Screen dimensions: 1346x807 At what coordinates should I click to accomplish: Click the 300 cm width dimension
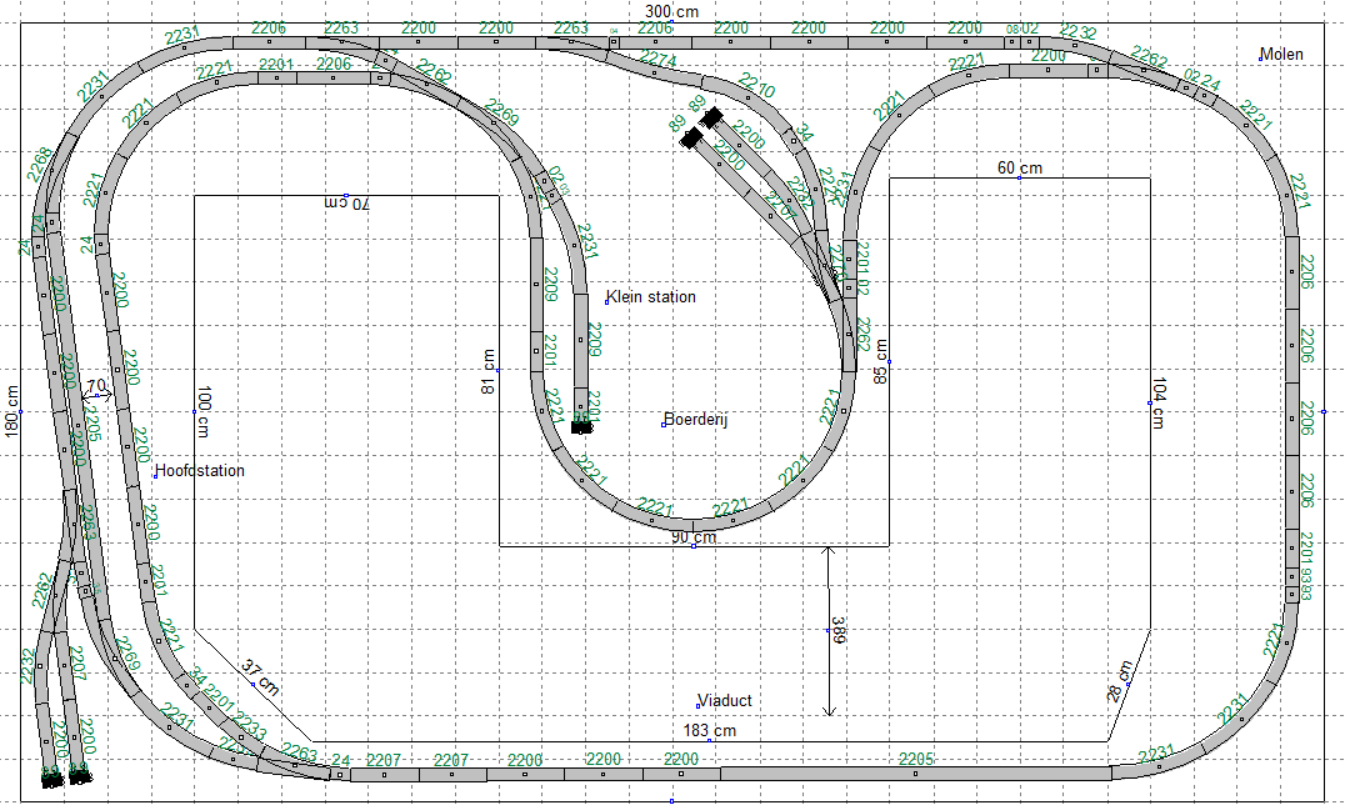coord(671,11)
